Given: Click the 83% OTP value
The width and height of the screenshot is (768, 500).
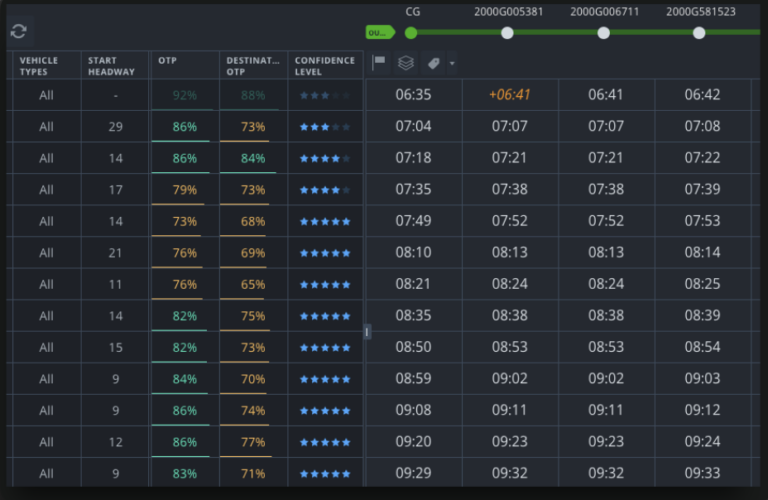Looking at the screenshot, I should 185,474.
